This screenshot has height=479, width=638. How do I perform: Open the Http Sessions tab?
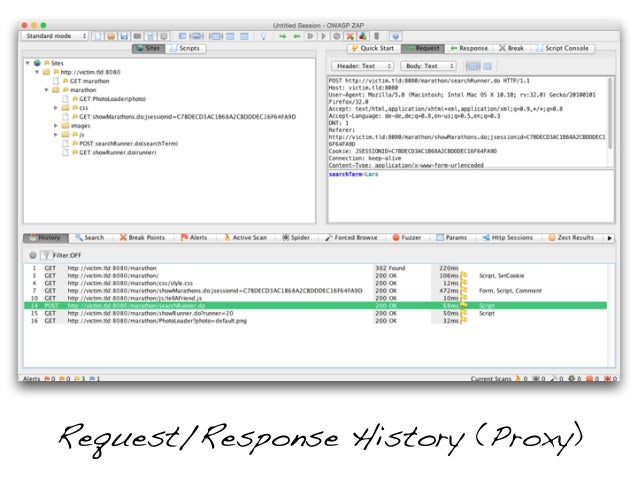point(508,238)
